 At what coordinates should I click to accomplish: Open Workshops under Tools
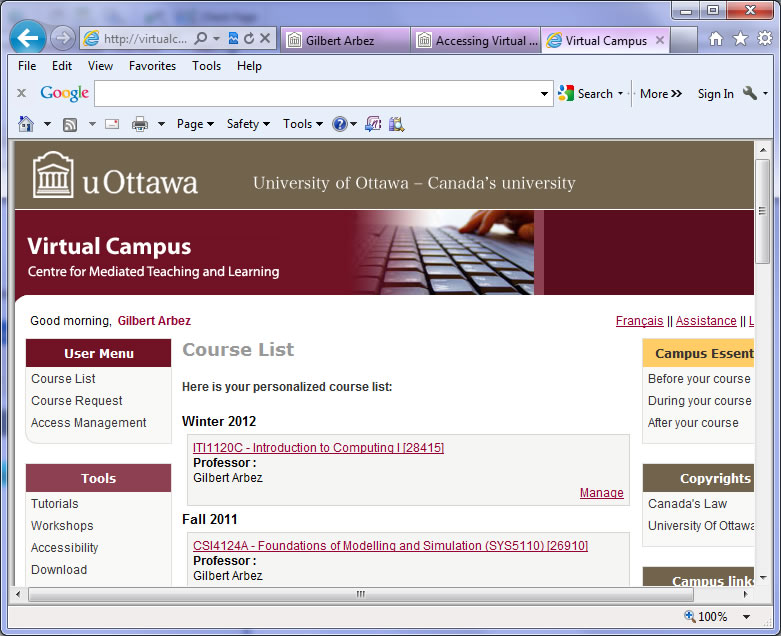click(62, 525)
